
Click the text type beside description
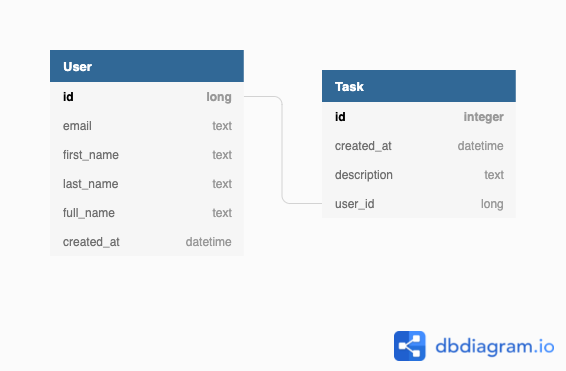coord(494,175)
